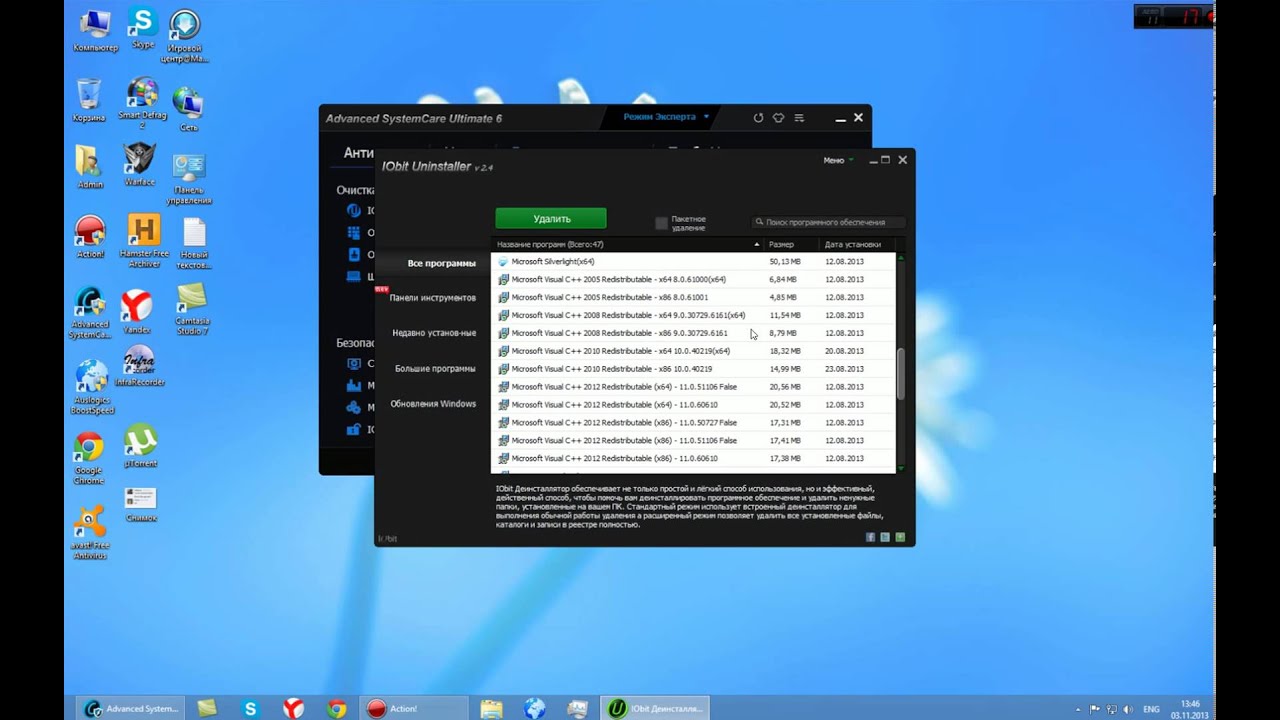Switch to the Панели инструментов tab
The image size is (1280, 720).
(x=432, y=298)
